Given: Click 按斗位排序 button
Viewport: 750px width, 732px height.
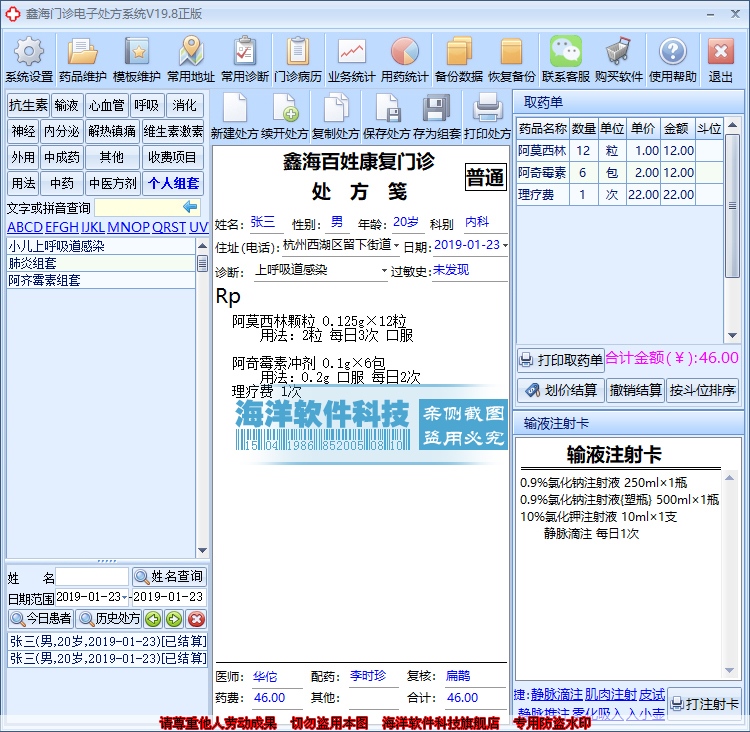Looking at the screenshot, I should click(702, 390).
